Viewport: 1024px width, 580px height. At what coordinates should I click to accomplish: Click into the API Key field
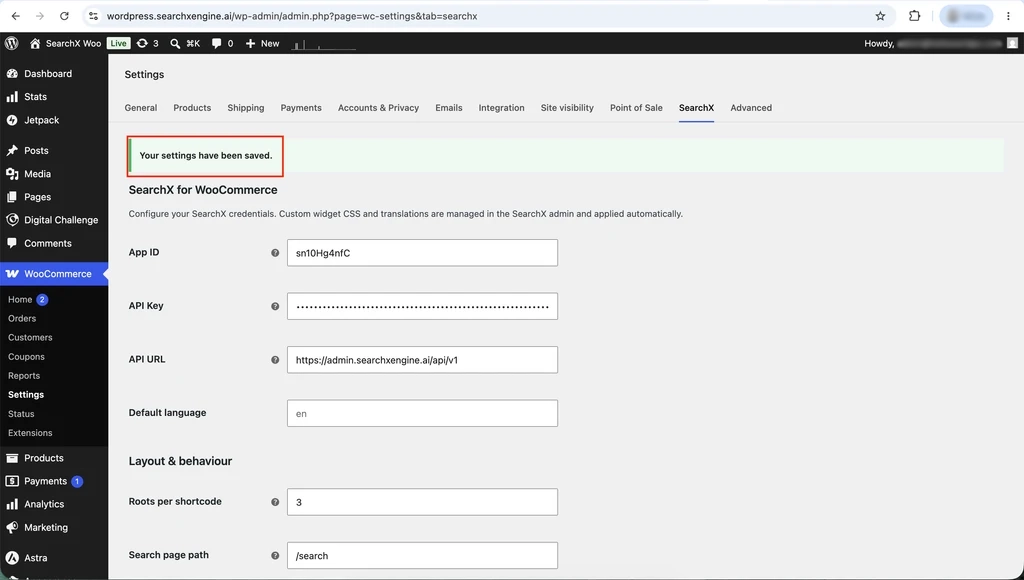(423, 306)
